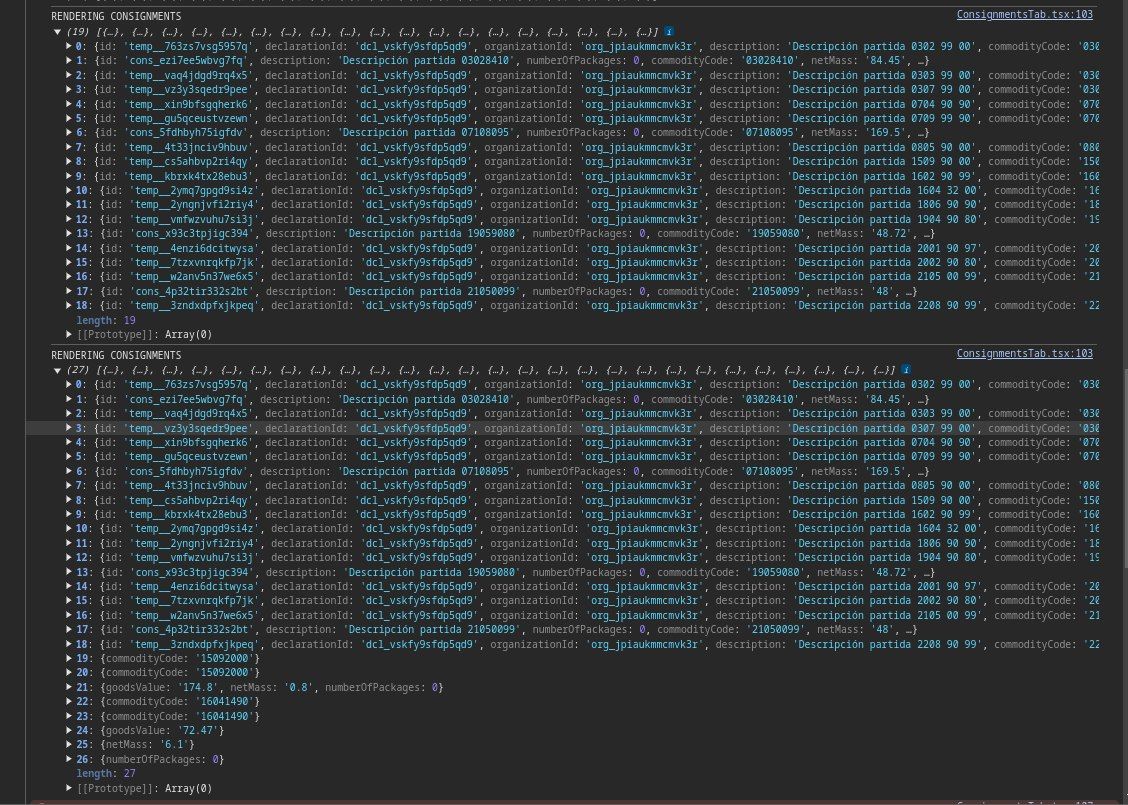Expand [[Prototype]] under the length 19 array

tap(69, 335)
